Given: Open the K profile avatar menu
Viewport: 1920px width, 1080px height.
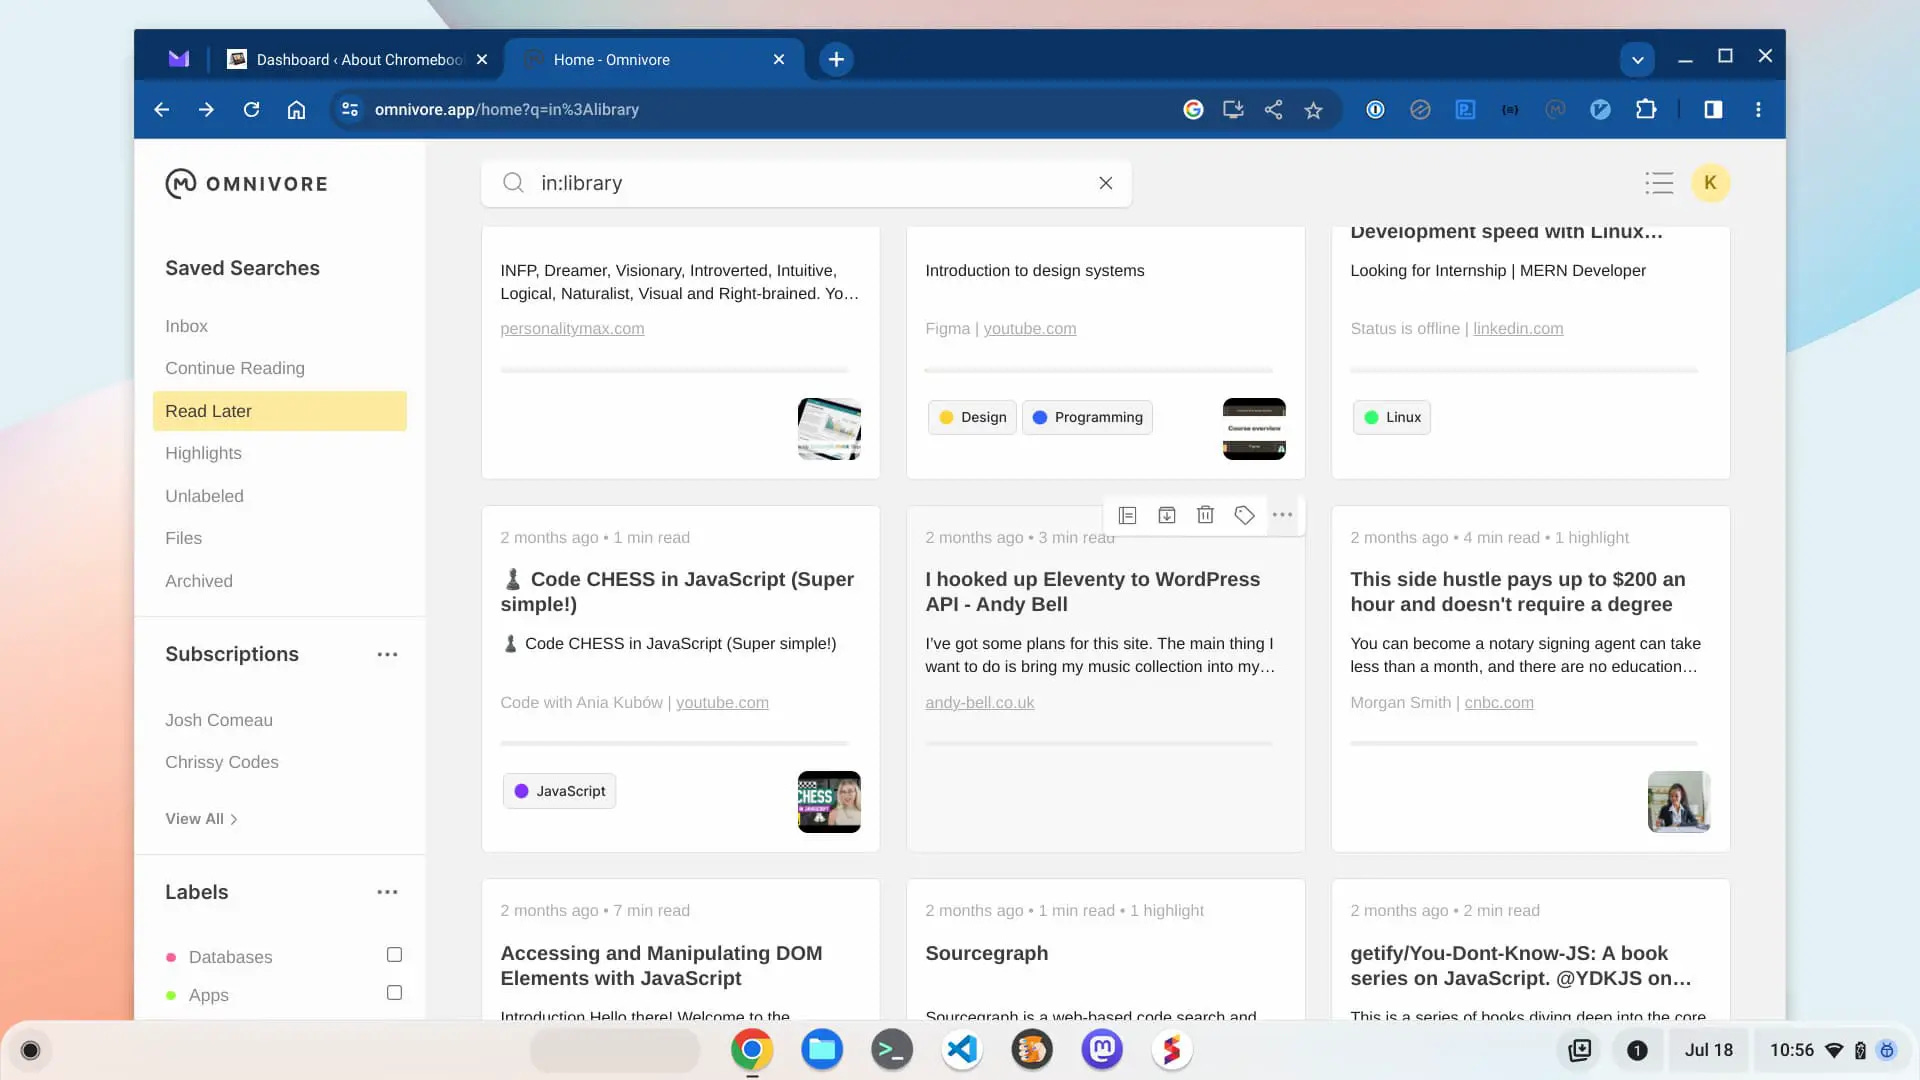Looking at the screenshot, I should point(1710,183).
